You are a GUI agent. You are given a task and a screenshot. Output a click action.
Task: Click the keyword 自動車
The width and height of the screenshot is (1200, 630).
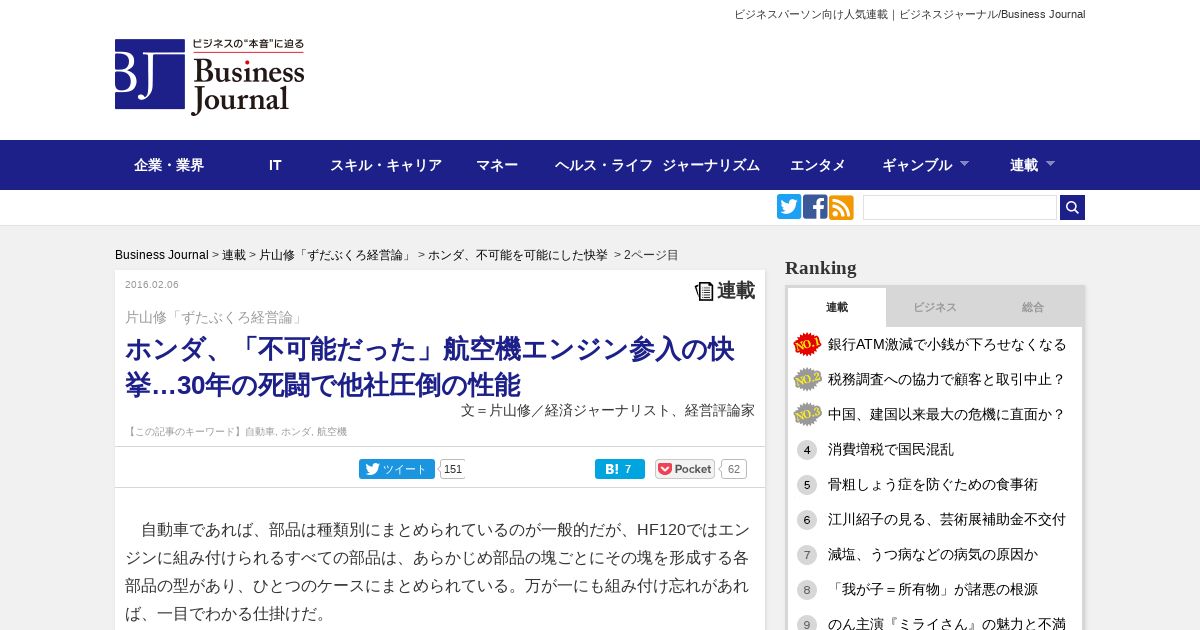tap(260, 432)
